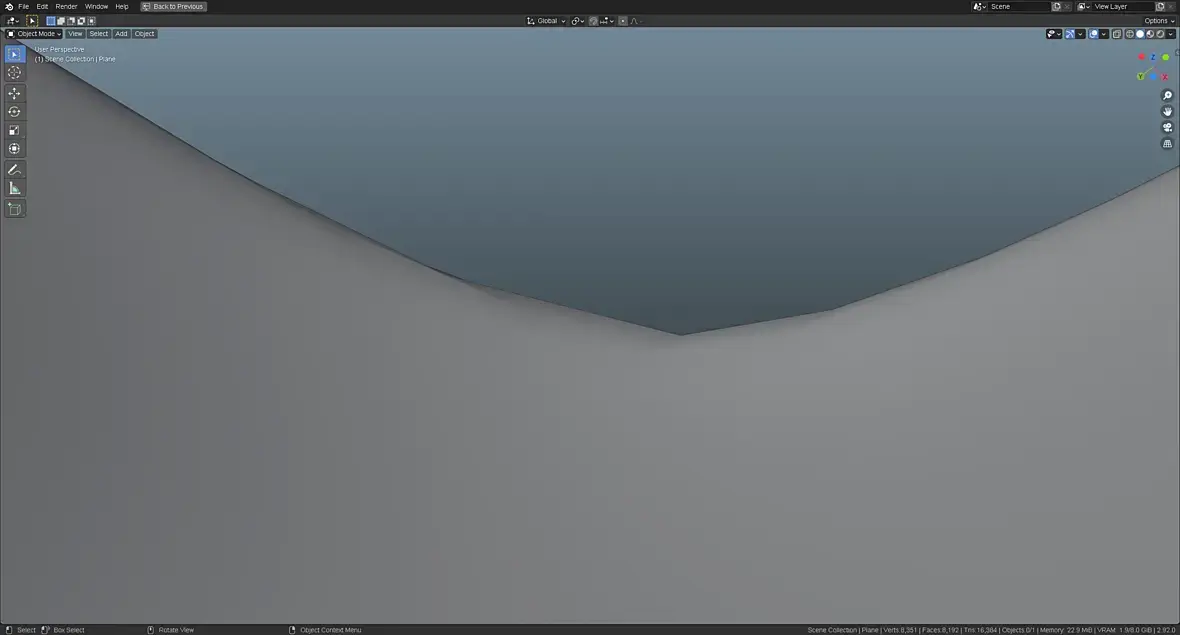Click the 'Rotate View' status bar hint
This screenshot has width=1180, height=635.
(x=176, y=630)
